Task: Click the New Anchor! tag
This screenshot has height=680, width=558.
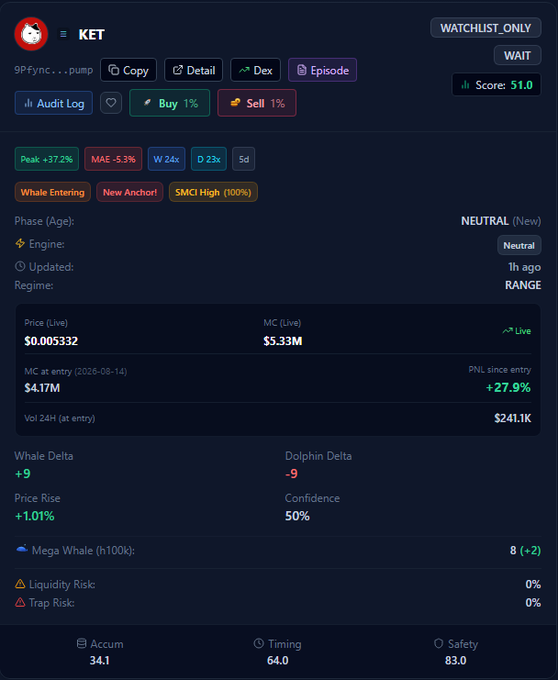Action: pos(130,192)
